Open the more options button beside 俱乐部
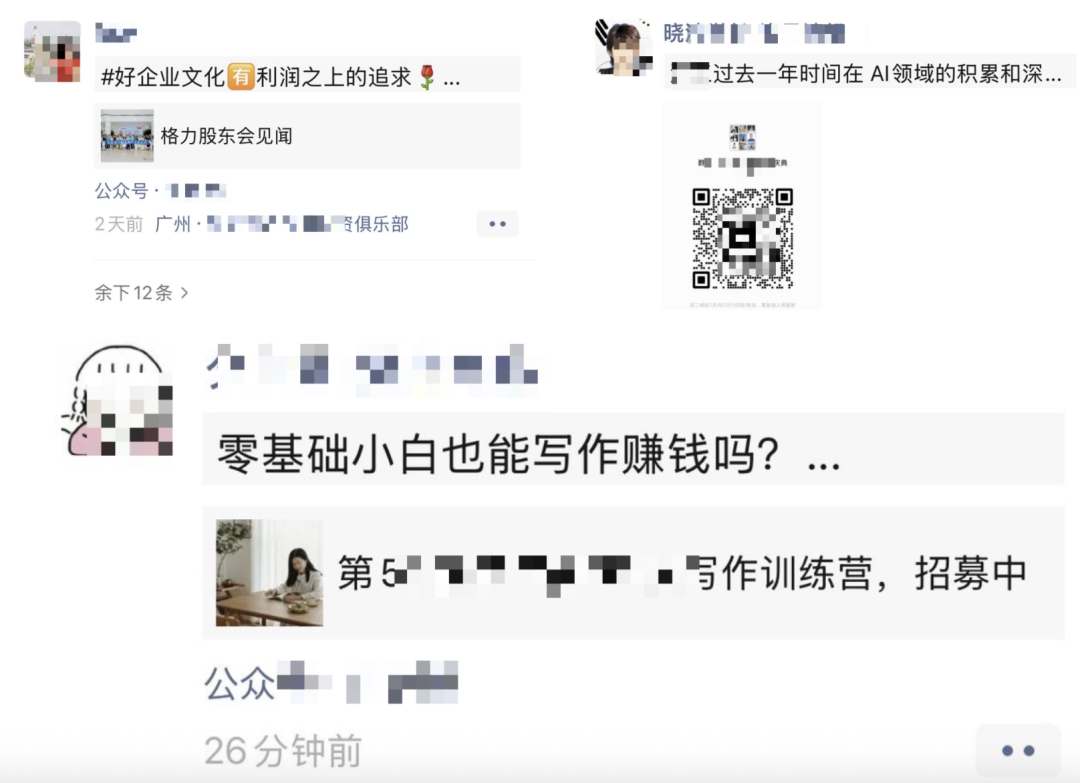 click(x=497, y=224)
